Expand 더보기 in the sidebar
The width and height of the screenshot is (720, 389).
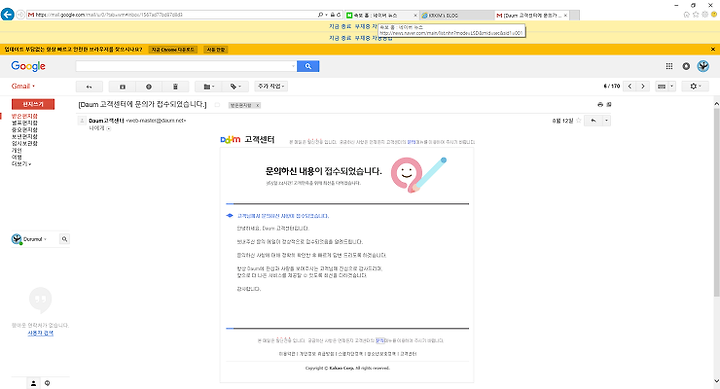[x=21, y=164]
